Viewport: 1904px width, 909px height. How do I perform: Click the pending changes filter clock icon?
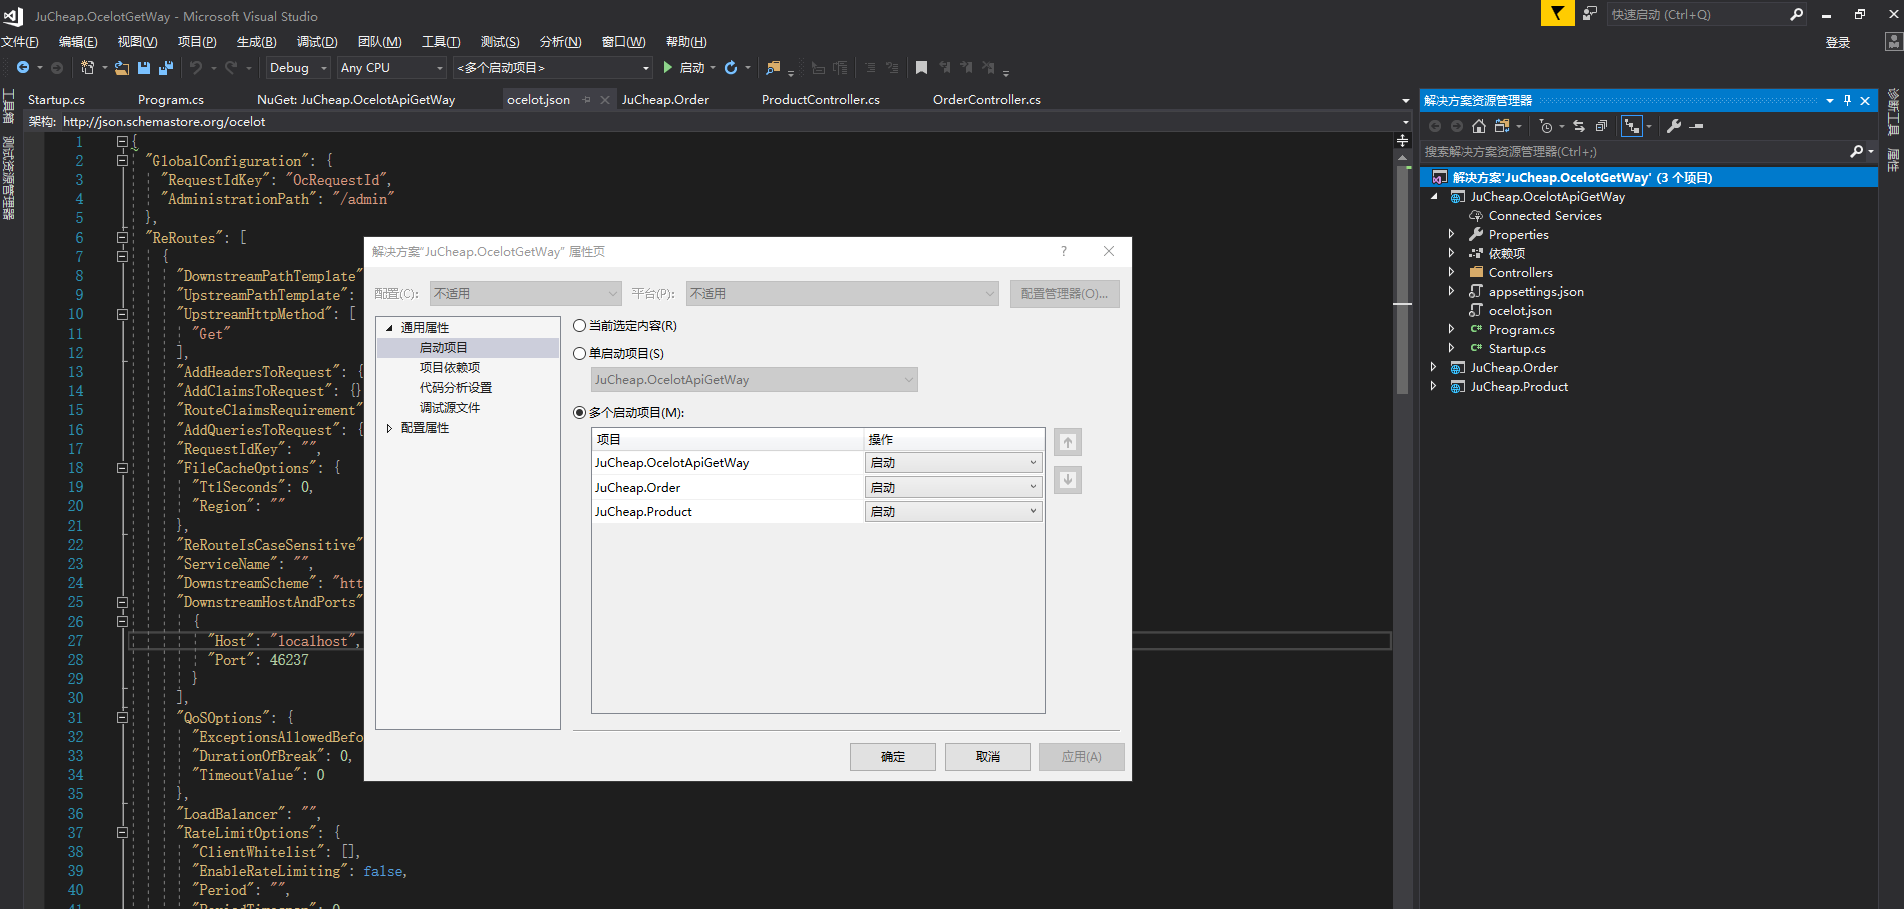(1546, 126)
